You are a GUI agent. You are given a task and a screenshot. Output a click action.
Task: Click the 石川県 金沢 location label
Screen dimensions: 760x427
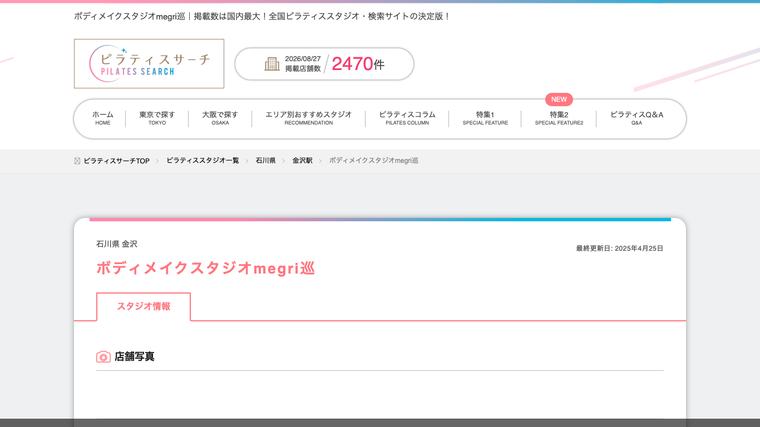pyautogui.click(x=117, y=244)
